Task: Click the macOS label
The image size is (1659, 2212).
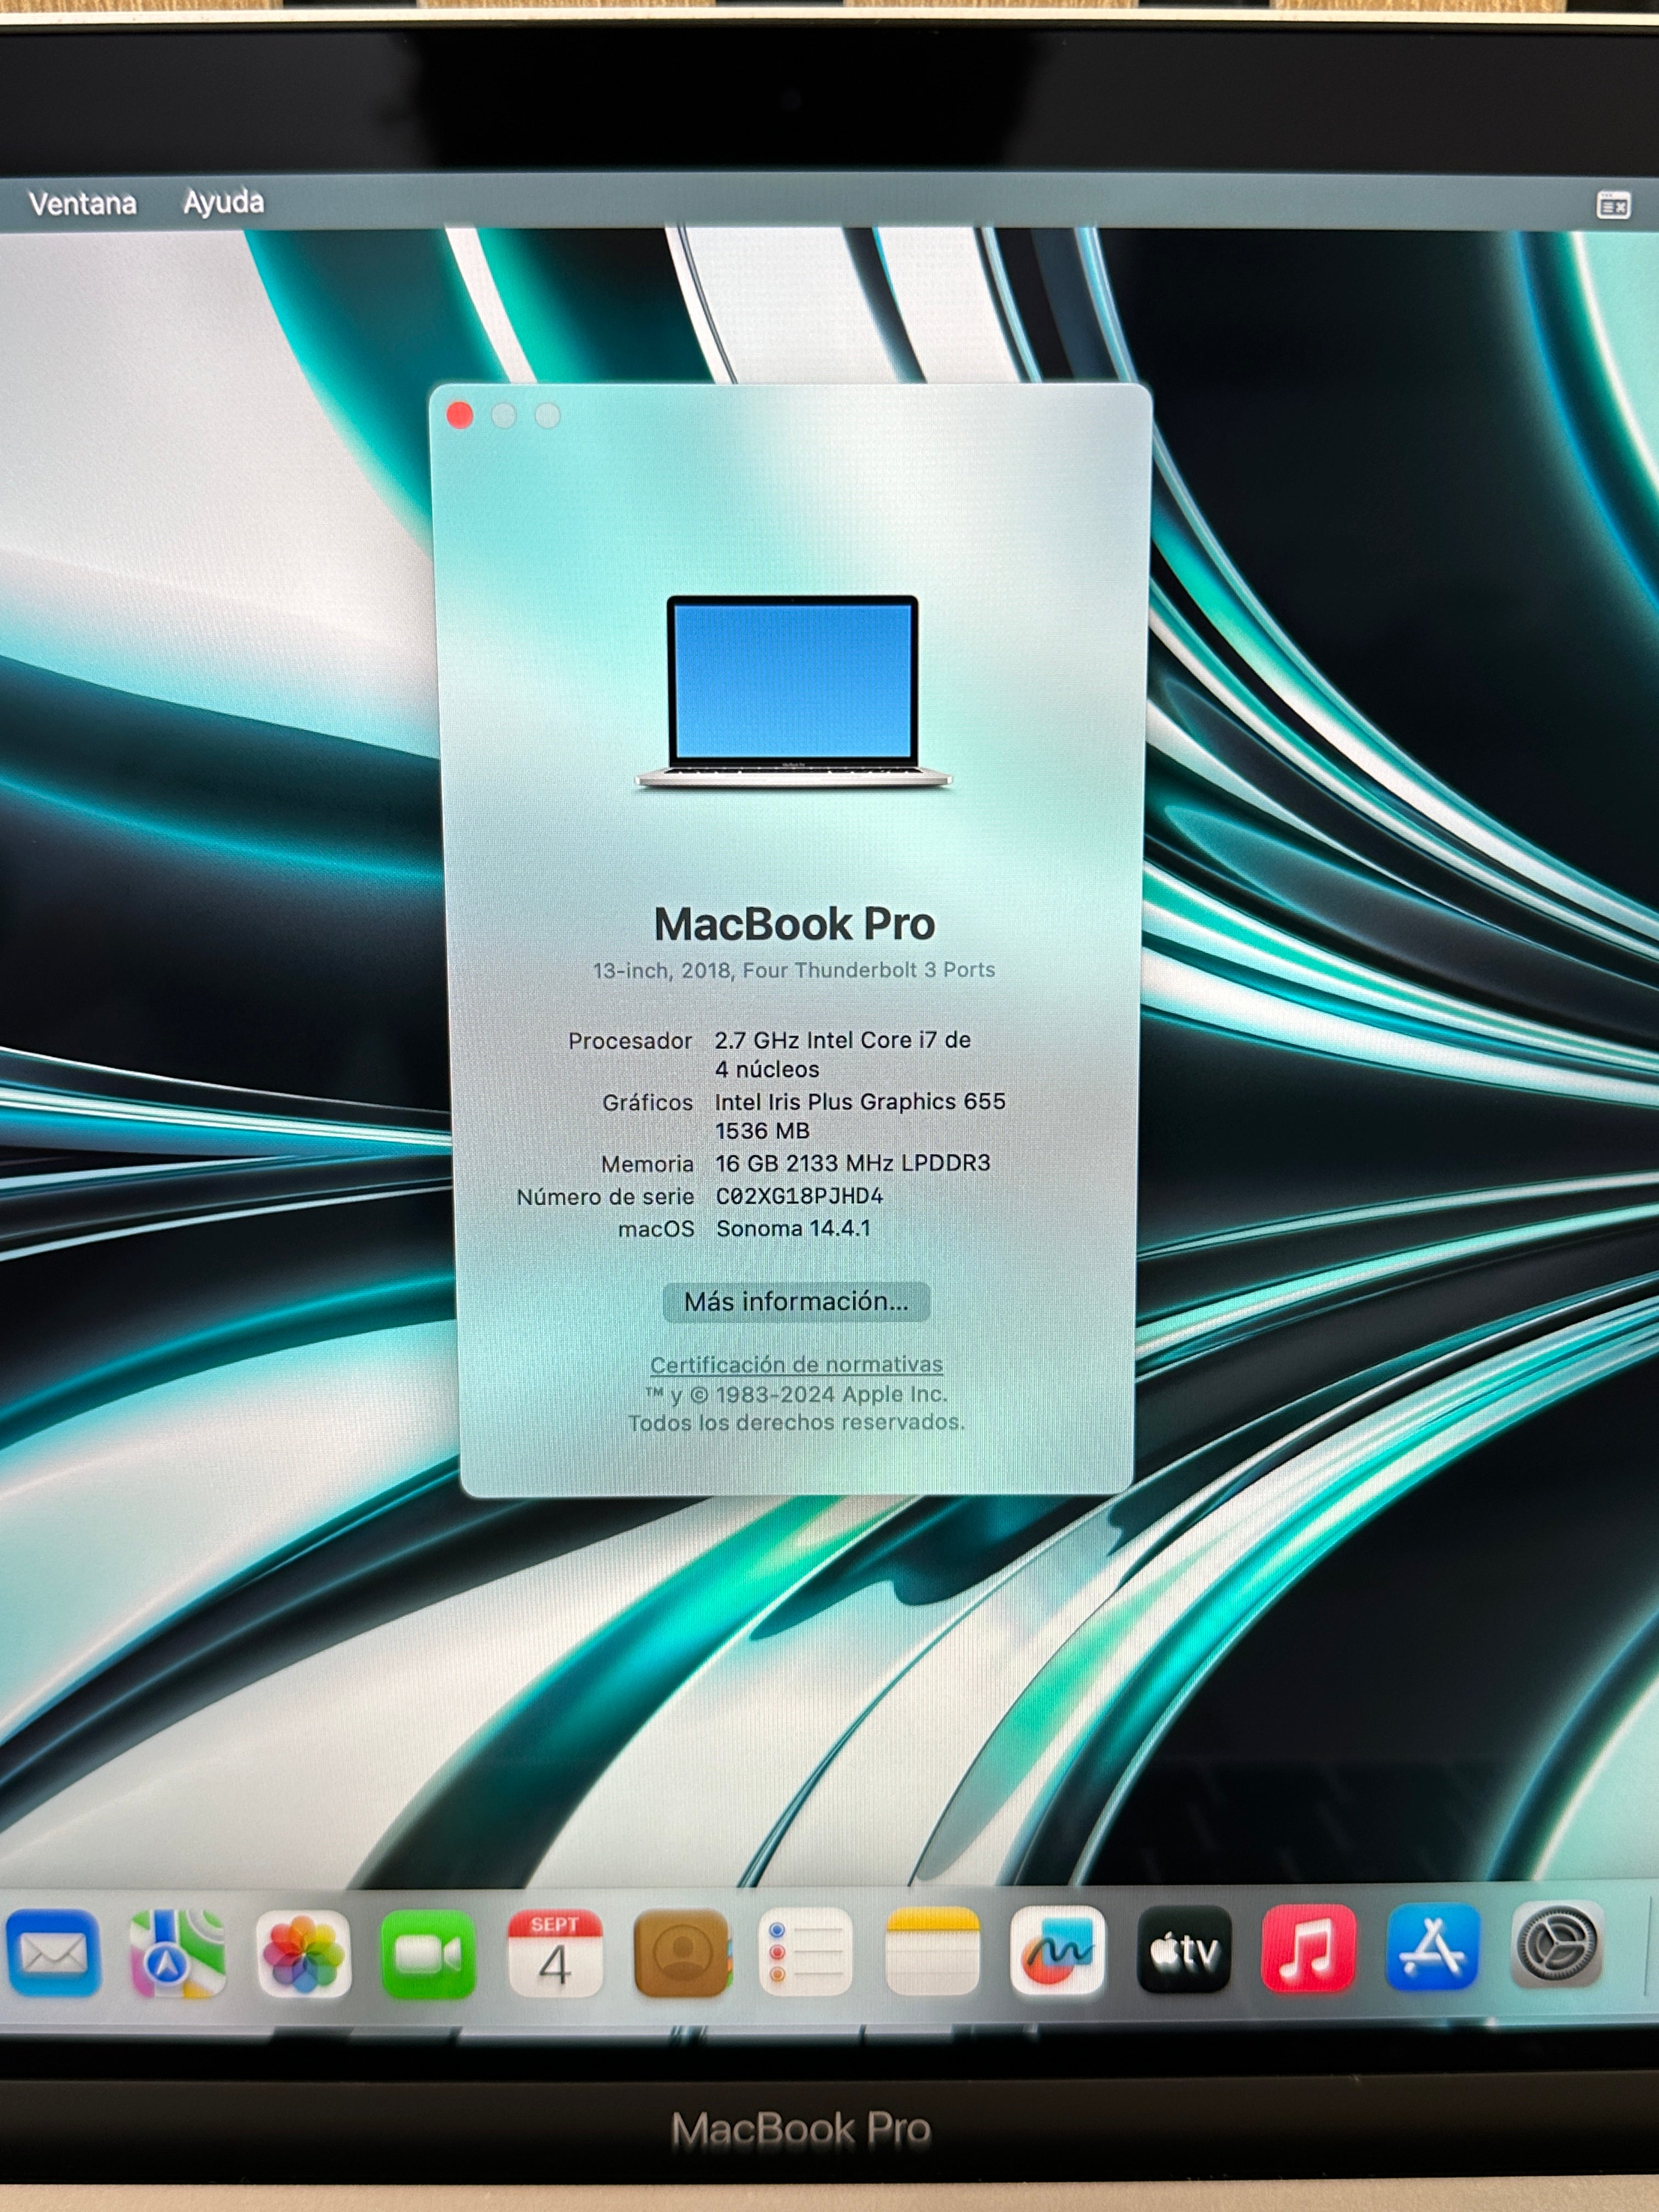Action: pos(656,1229)
